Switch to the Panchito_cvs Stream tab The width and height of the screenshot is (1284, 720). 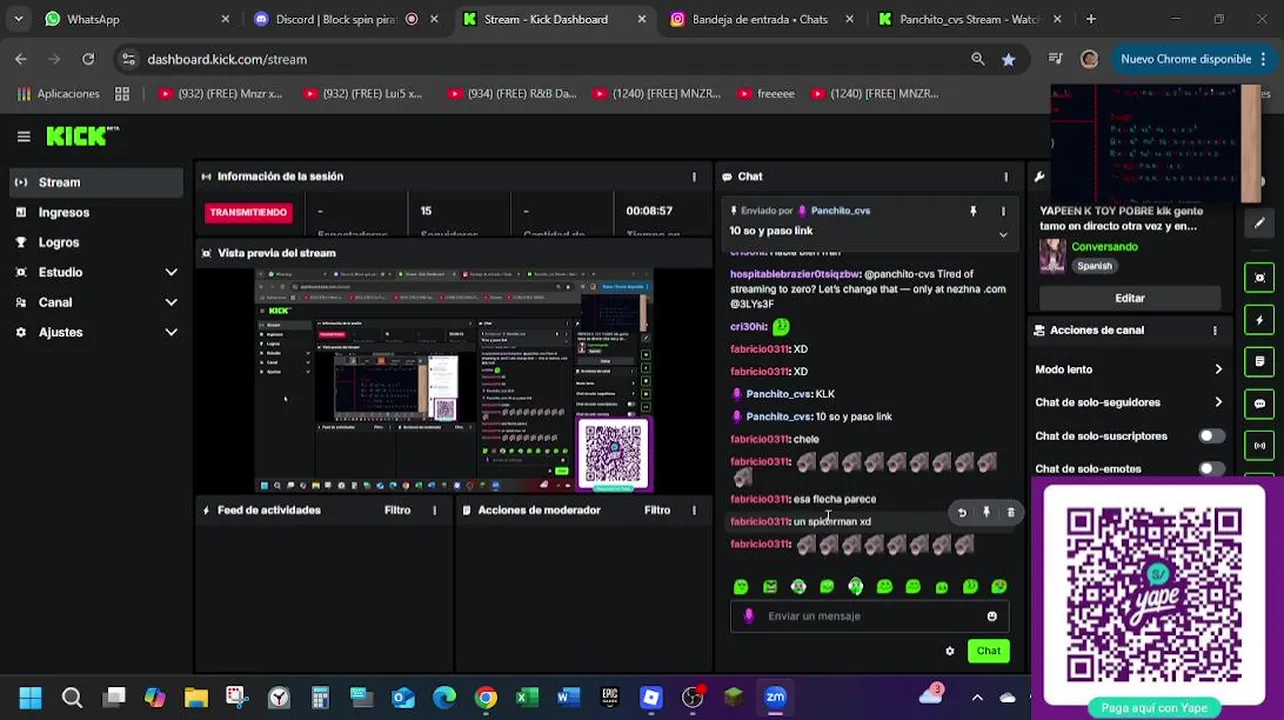[x=968, y=19]
